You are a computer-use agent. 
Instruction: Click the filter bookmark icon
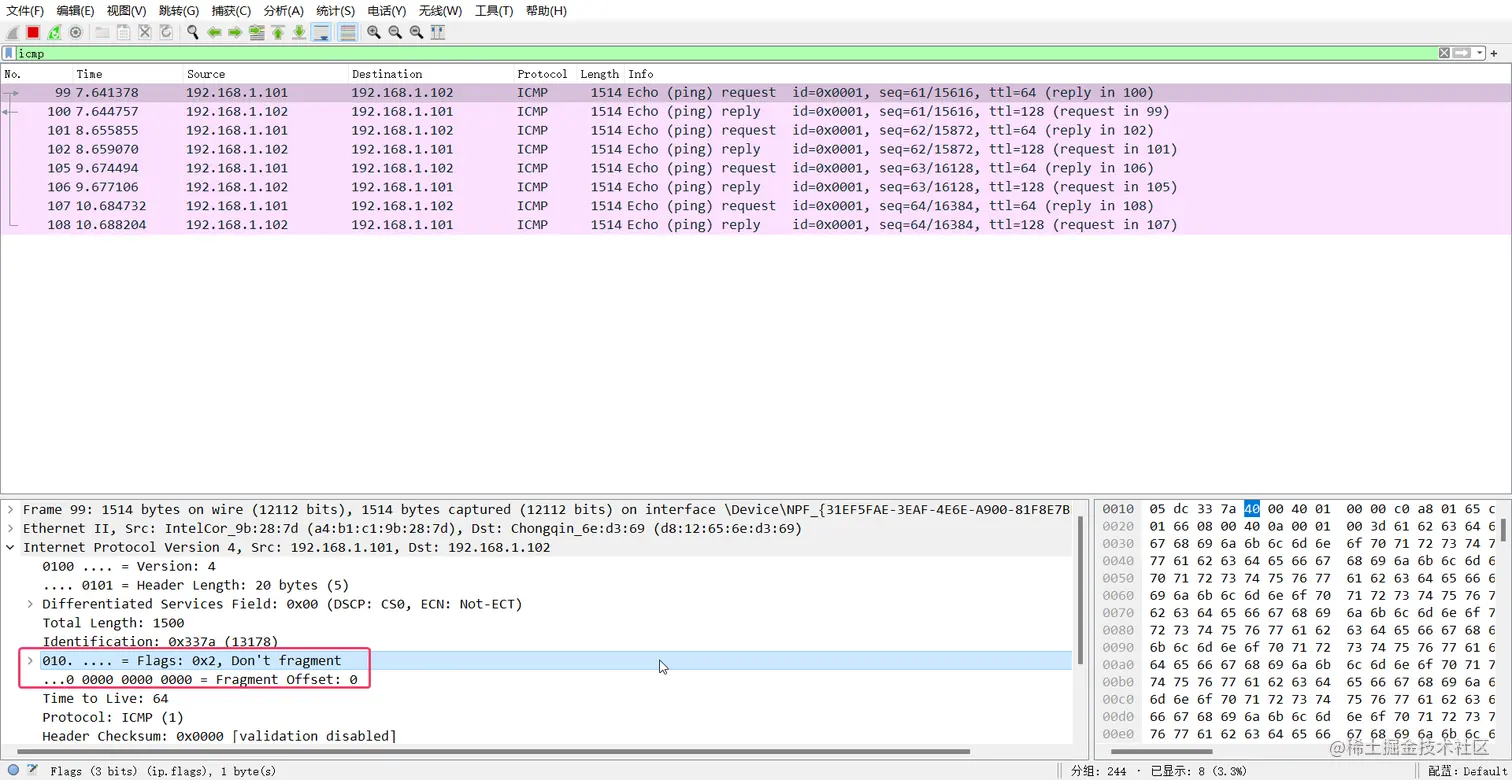click(x=9, y=53)
